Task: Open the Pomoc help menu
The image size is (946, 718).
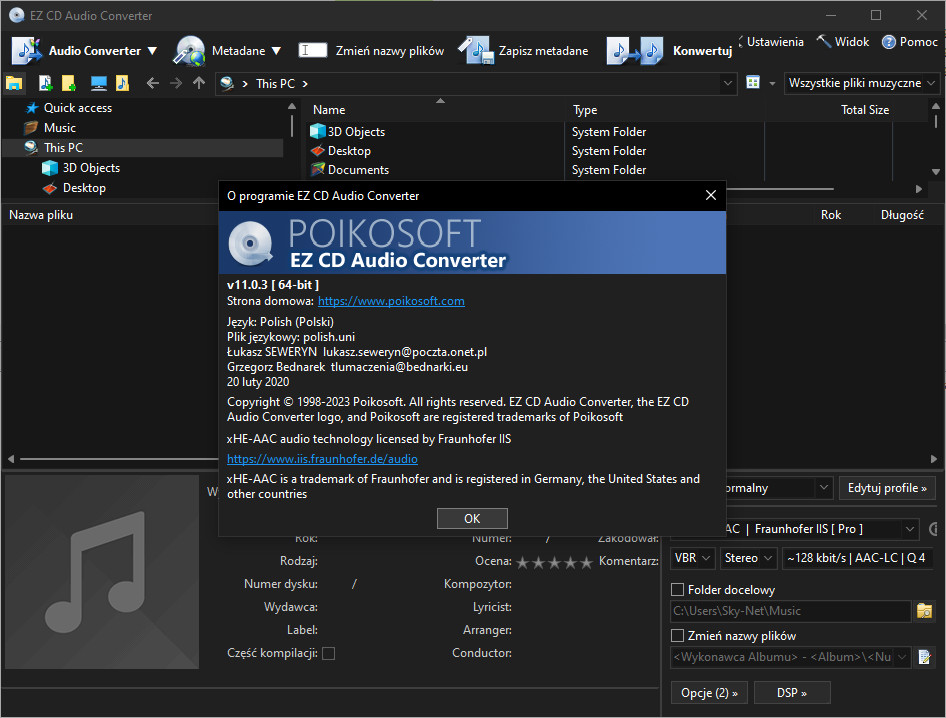Action: coord(910,42)
